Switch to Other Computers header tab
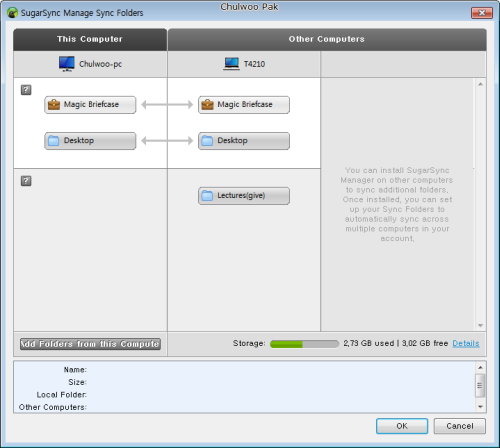This screenshot has width=500, height=448. pyautogui.click(x=327, y=39)
